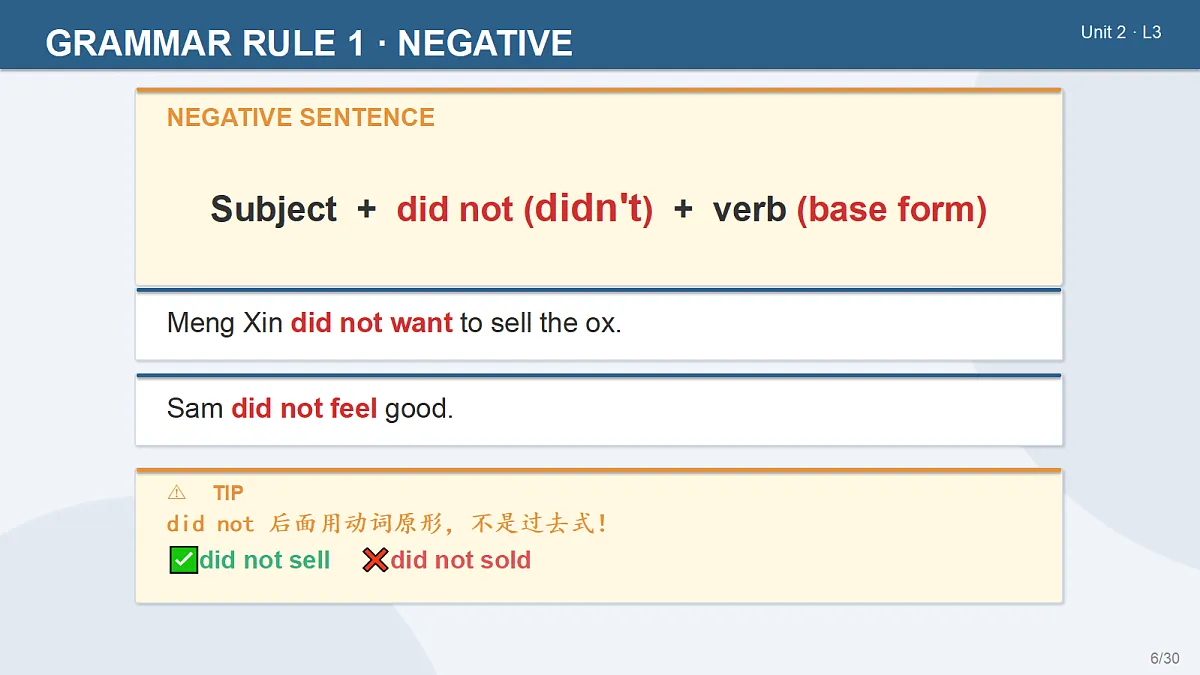Select the Meng Xin example sentence
The height and width of the screenshot is (675, 1200).
(394, 323)
